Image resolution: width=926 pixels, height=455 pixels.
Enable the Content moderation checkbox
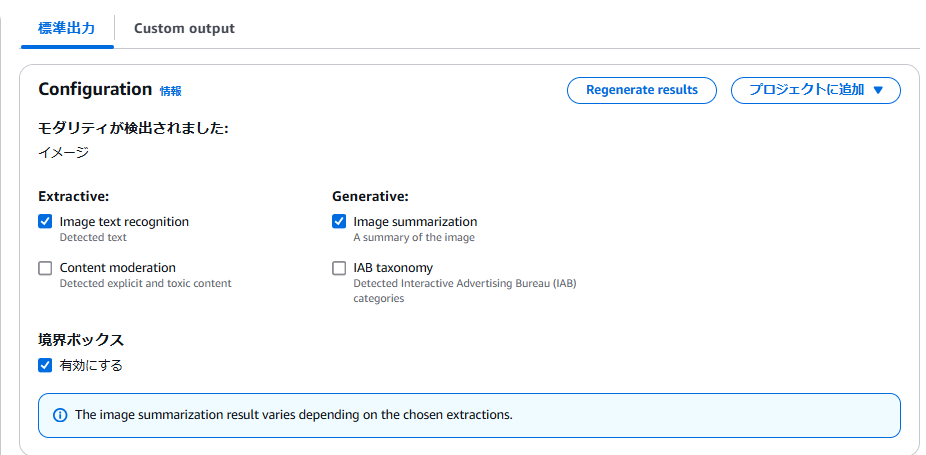[x=45, y=268]
